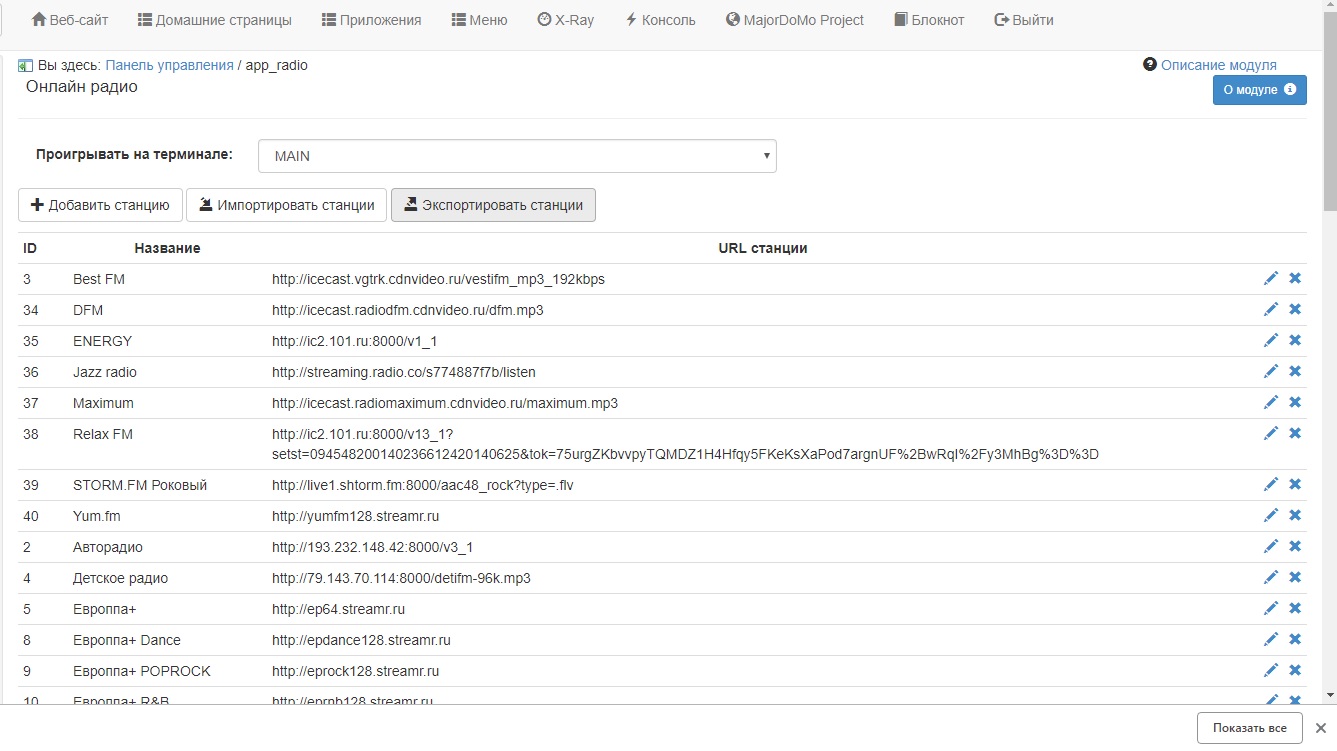Image resolution: width=1337 pixels, height=751 pixels.
Task: Delete the Yum.fm station
Action: (1295, 516)
